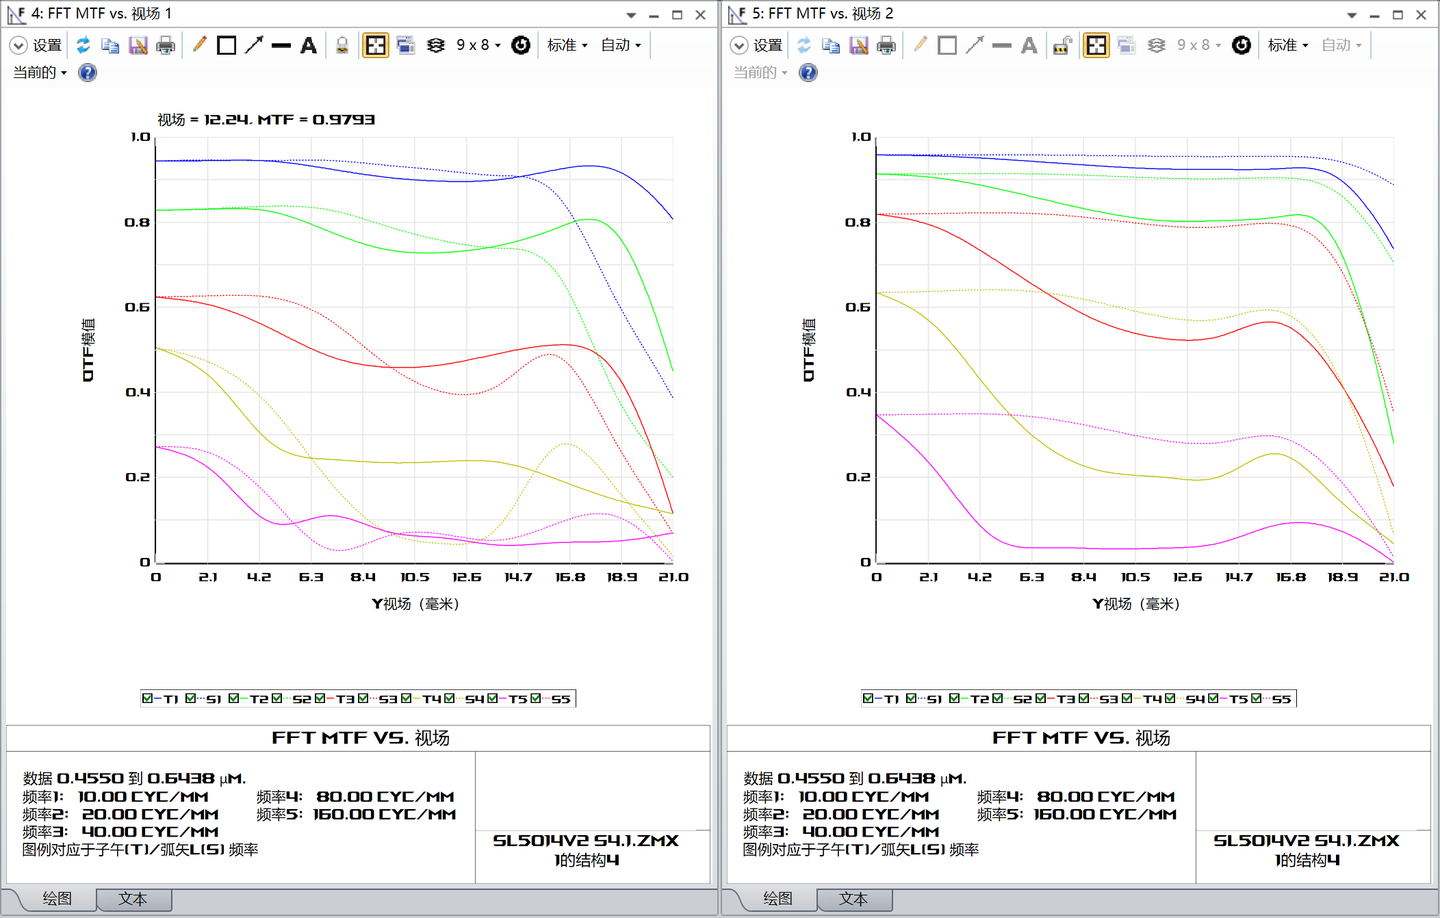Select the text annotation tool in window 4
The height and width of the screenshot is (918, 1440).
[308, 45]
